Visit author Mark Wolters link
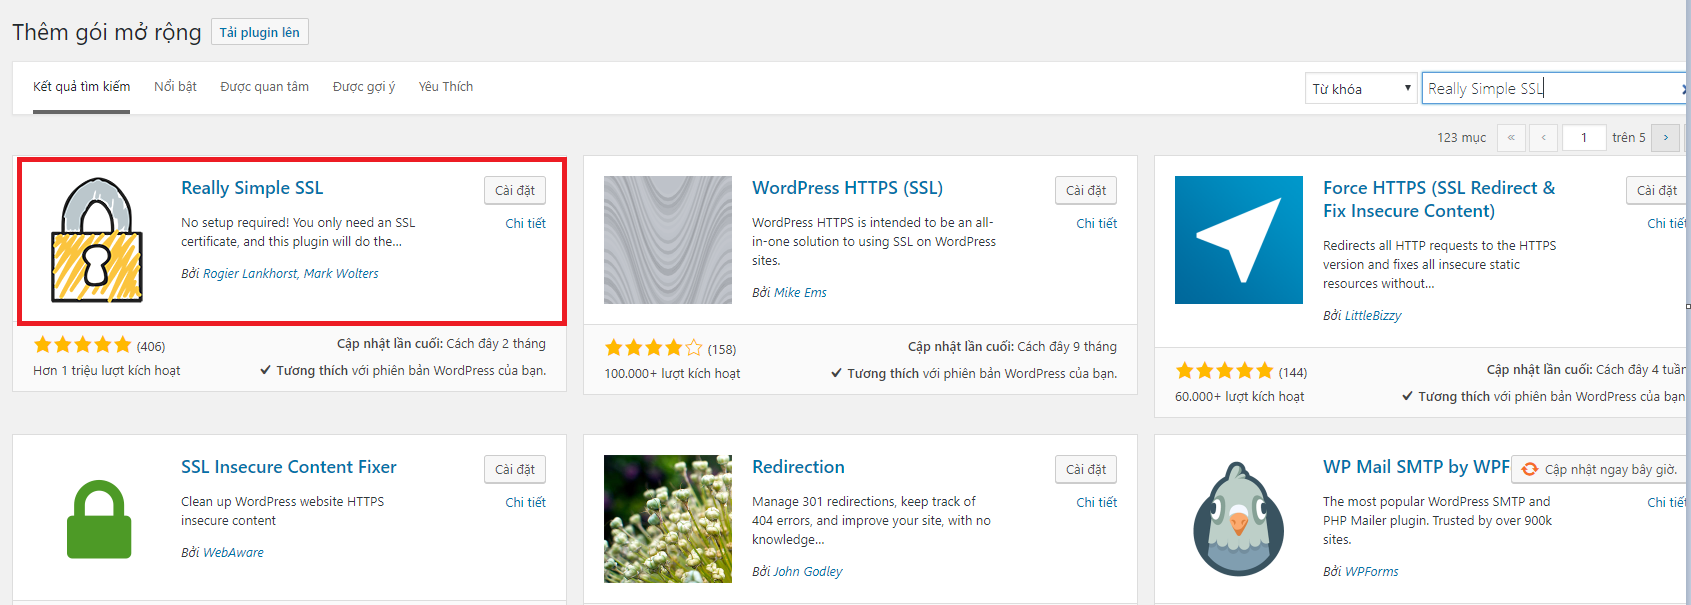Screen dimensions: 1691x605 coord(341,273)
